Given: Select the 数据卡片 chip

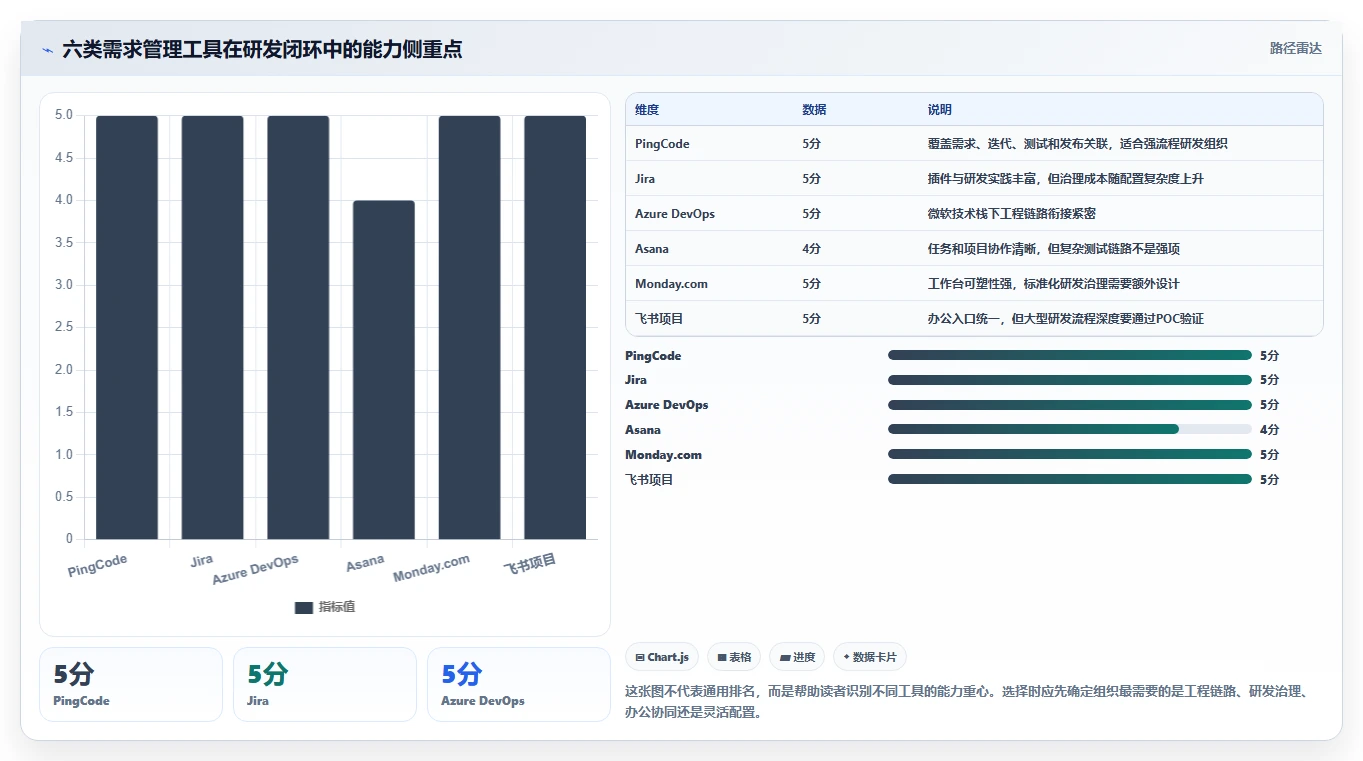Looking at the screenshot, I should coord(870,657).
